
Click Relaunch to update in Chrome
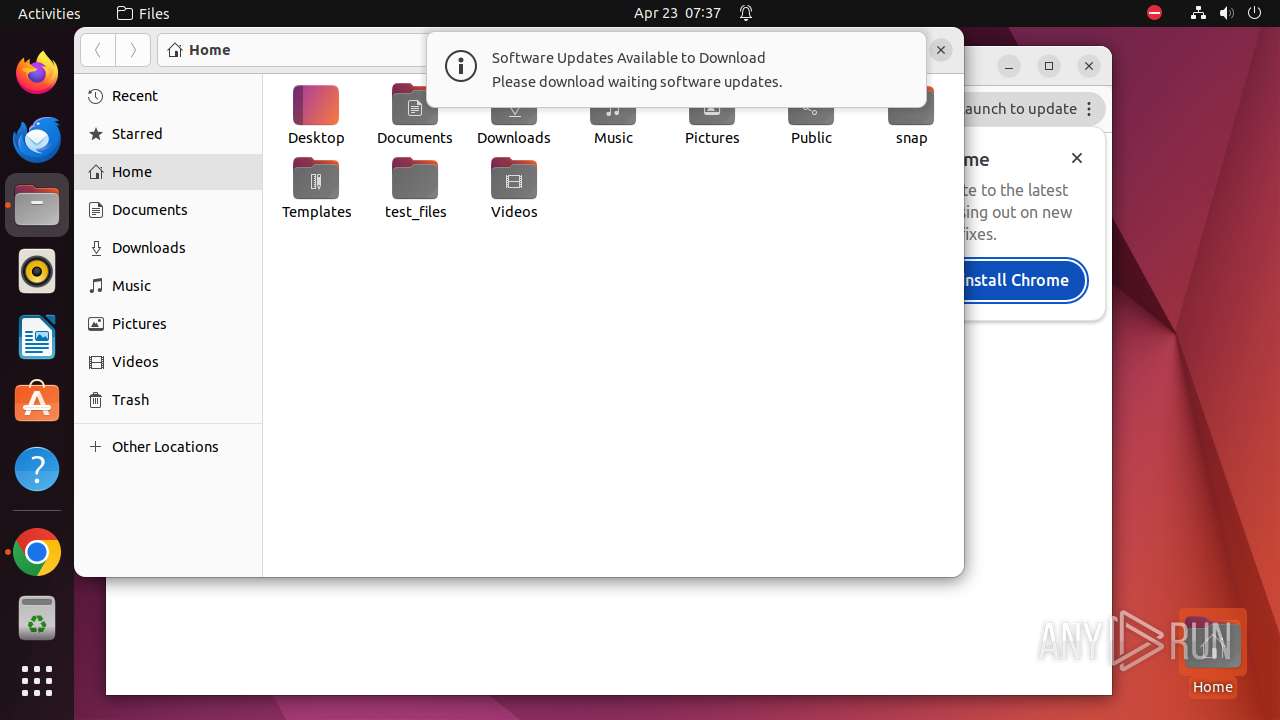pos(1019,109)
